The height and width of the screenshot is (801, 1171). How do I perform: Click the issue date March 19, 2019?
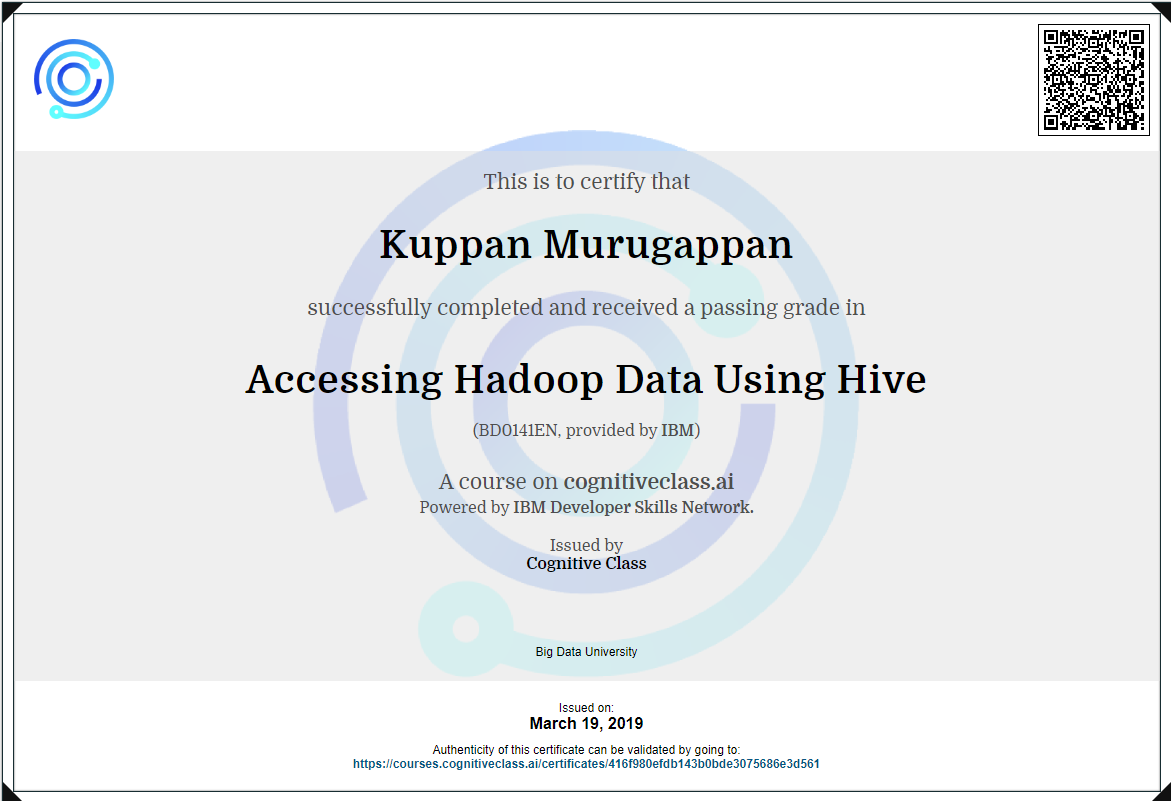tap(586, 723)
